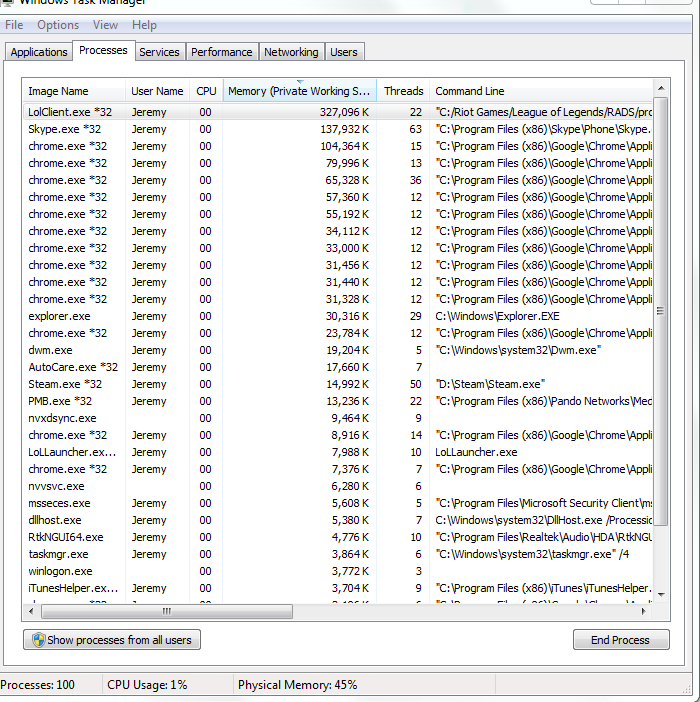Switch to the Services tab
Viewport: 700px width, 702px height.
click(x=159, y=52)
